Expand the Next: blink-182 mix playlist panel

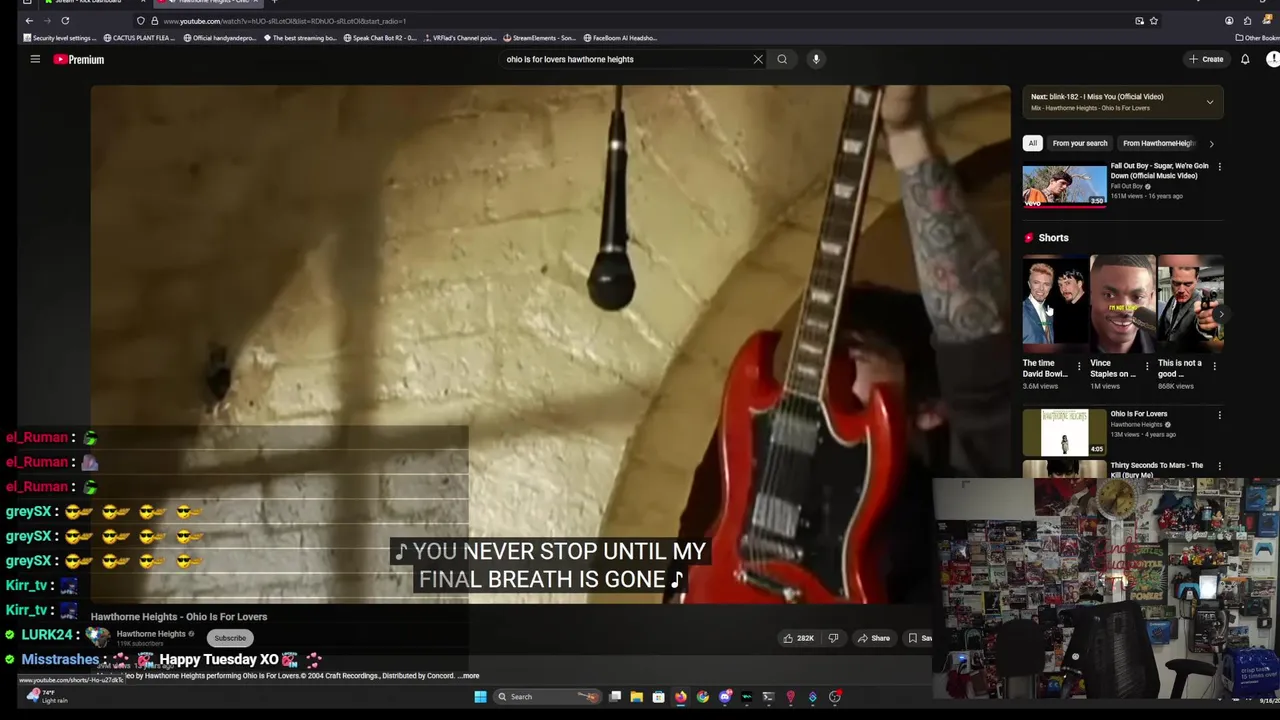1210,102
